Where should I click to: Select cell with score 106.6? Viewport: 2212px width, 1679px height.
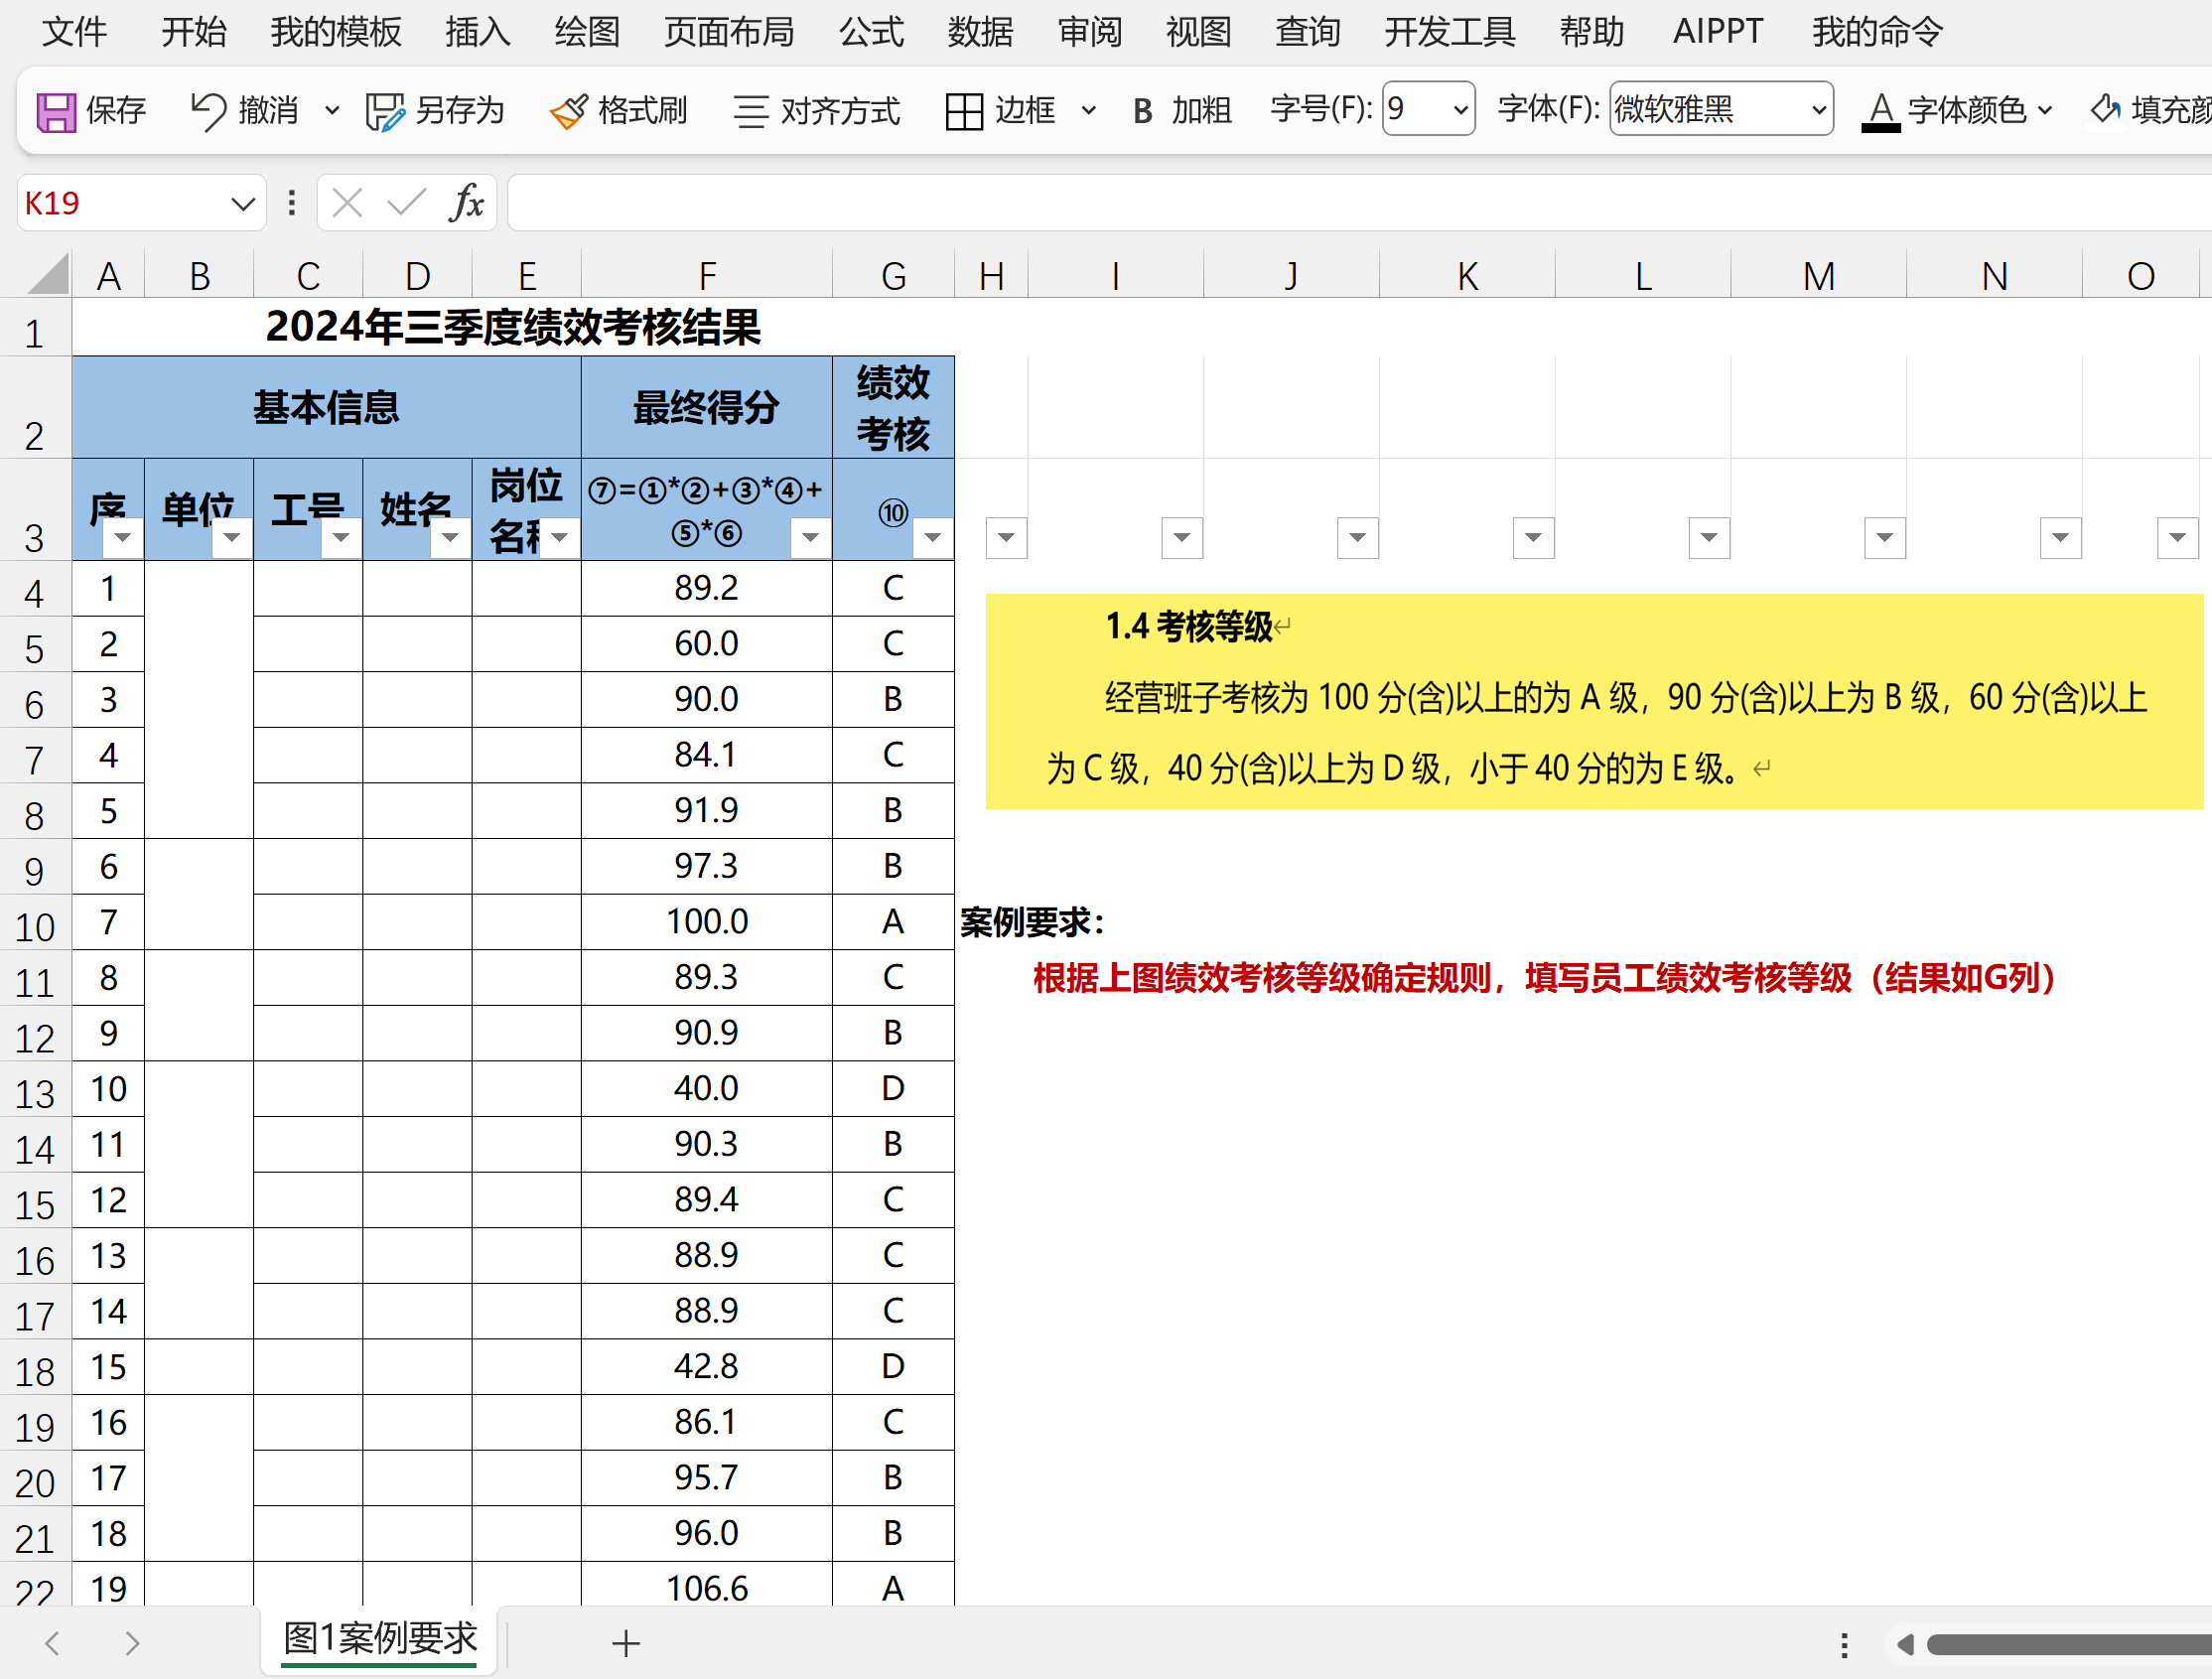pos(706,1585)
